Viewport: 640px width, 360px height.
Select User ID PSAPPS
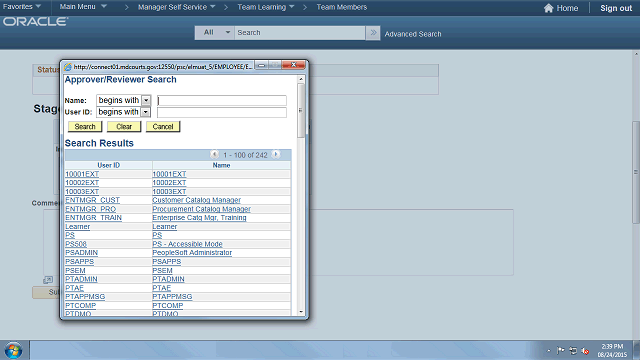pyautogui.click(x=80, y=262)
